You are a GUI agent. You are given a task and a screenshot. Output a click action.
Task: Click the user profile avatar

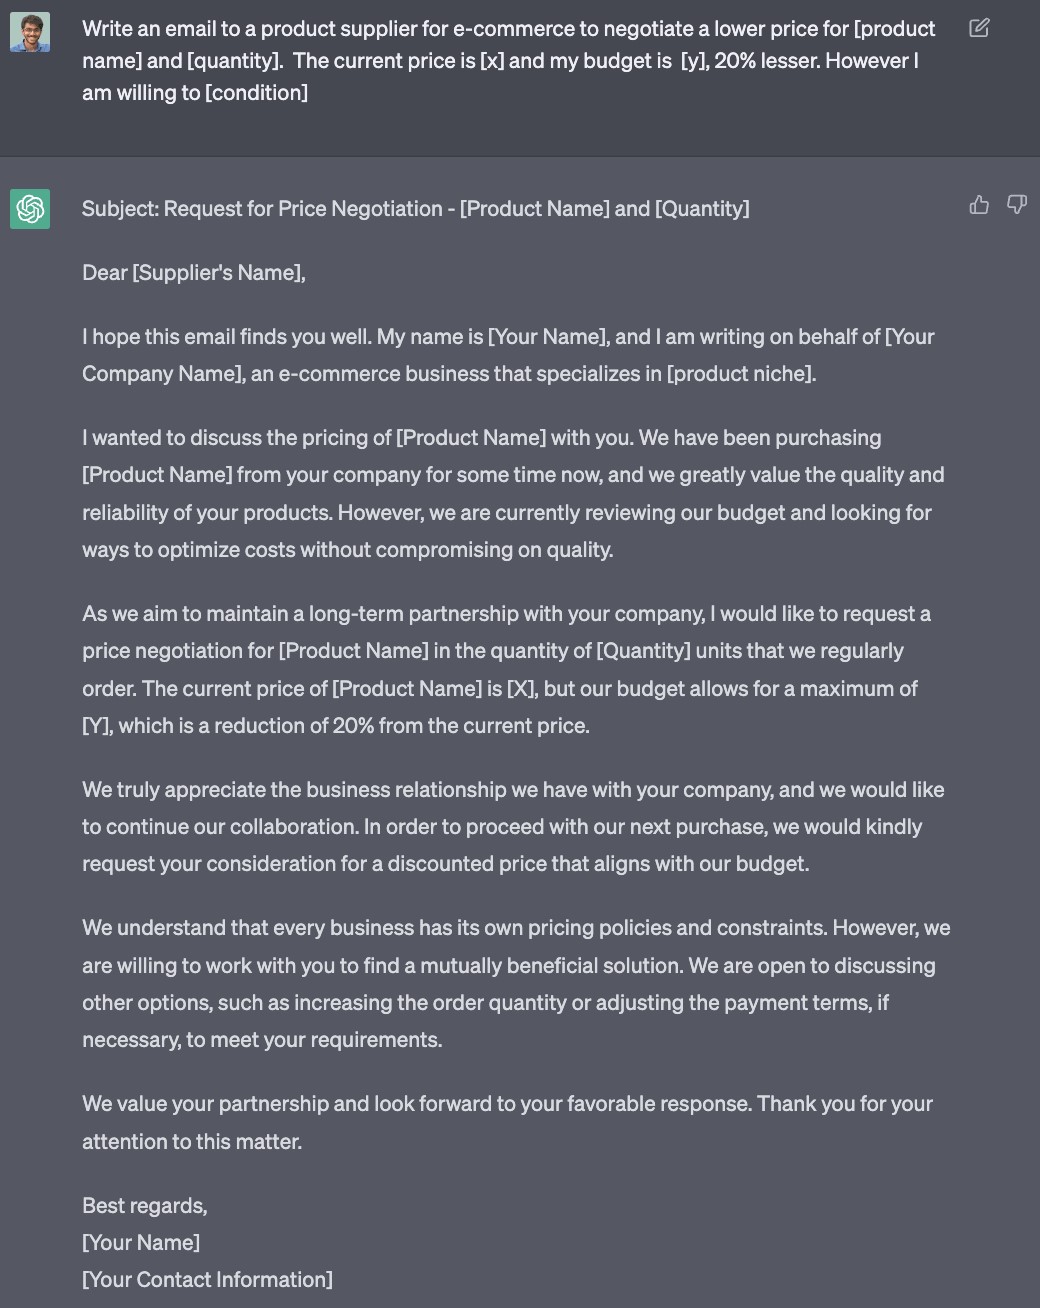[30, 32]
